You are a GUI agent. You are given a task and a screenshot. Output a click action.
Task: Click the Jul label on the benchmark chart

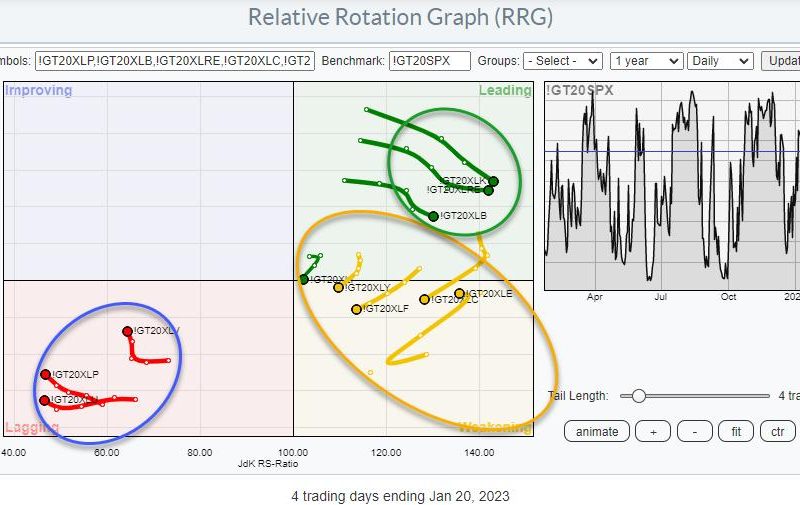point(661,297)
